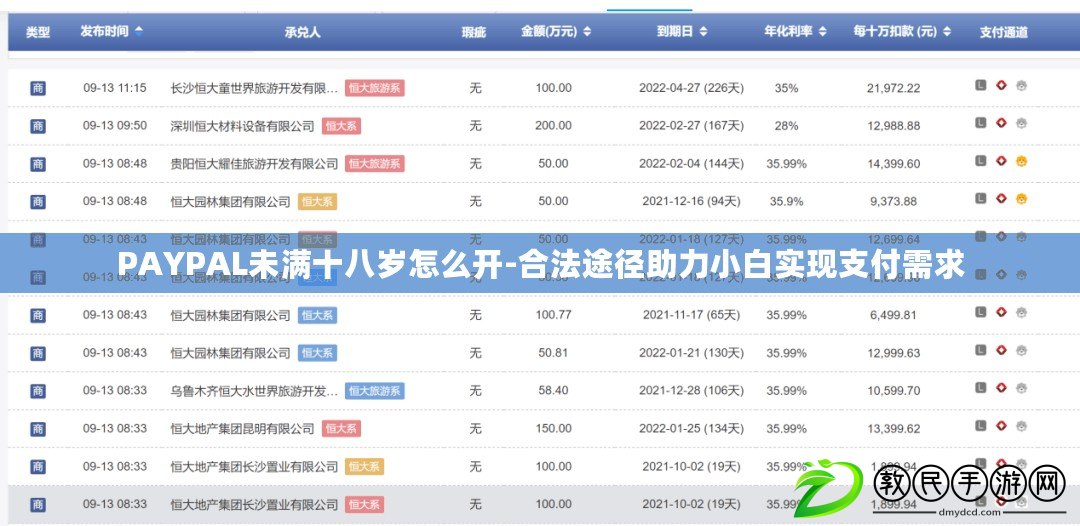Click the 类型 column header

(38, 32)
